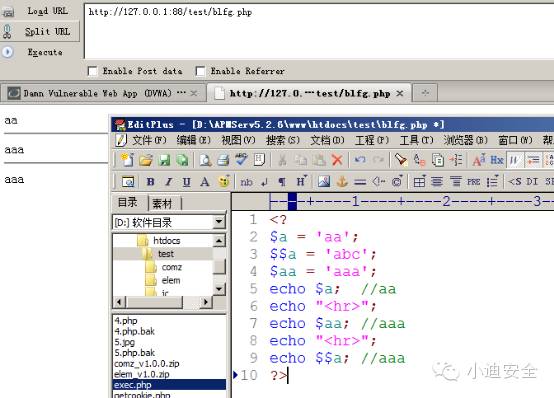Open the D: 软件目录 drive dropdown
The width and height of the screenshot is (554, 398).
(x=219, y=222)
